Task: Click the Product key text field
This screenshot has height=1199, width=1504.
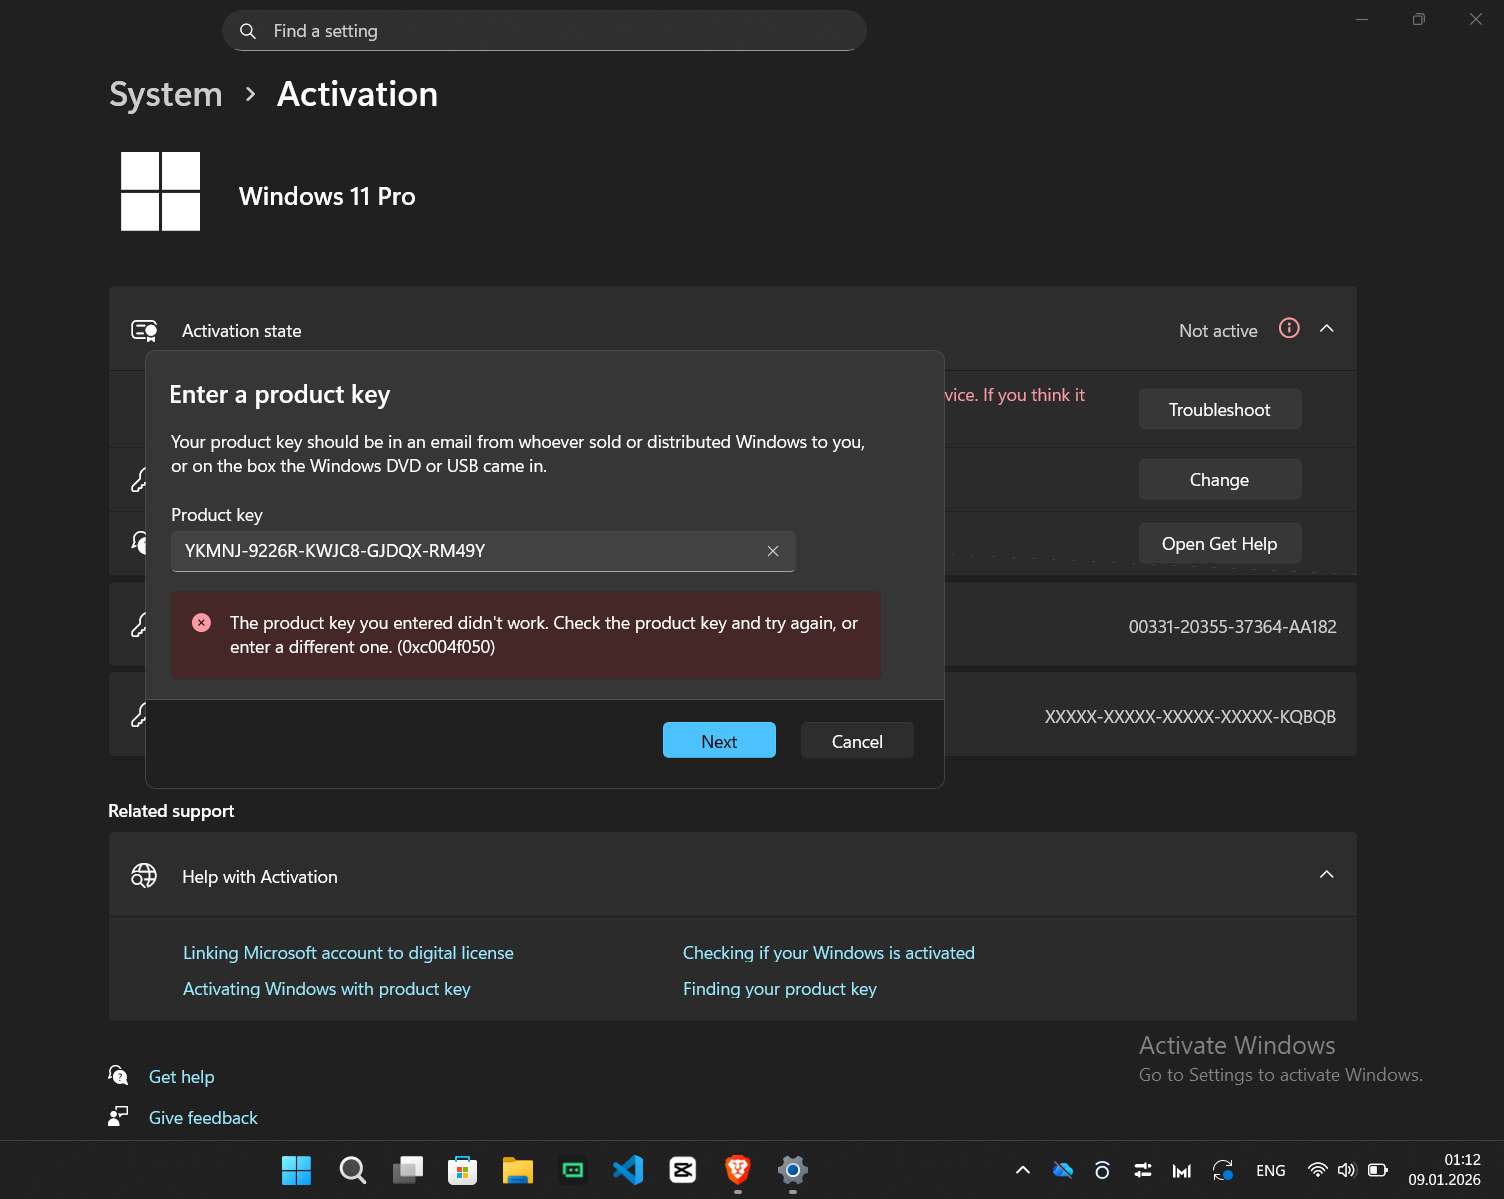Action: [483, 551]
